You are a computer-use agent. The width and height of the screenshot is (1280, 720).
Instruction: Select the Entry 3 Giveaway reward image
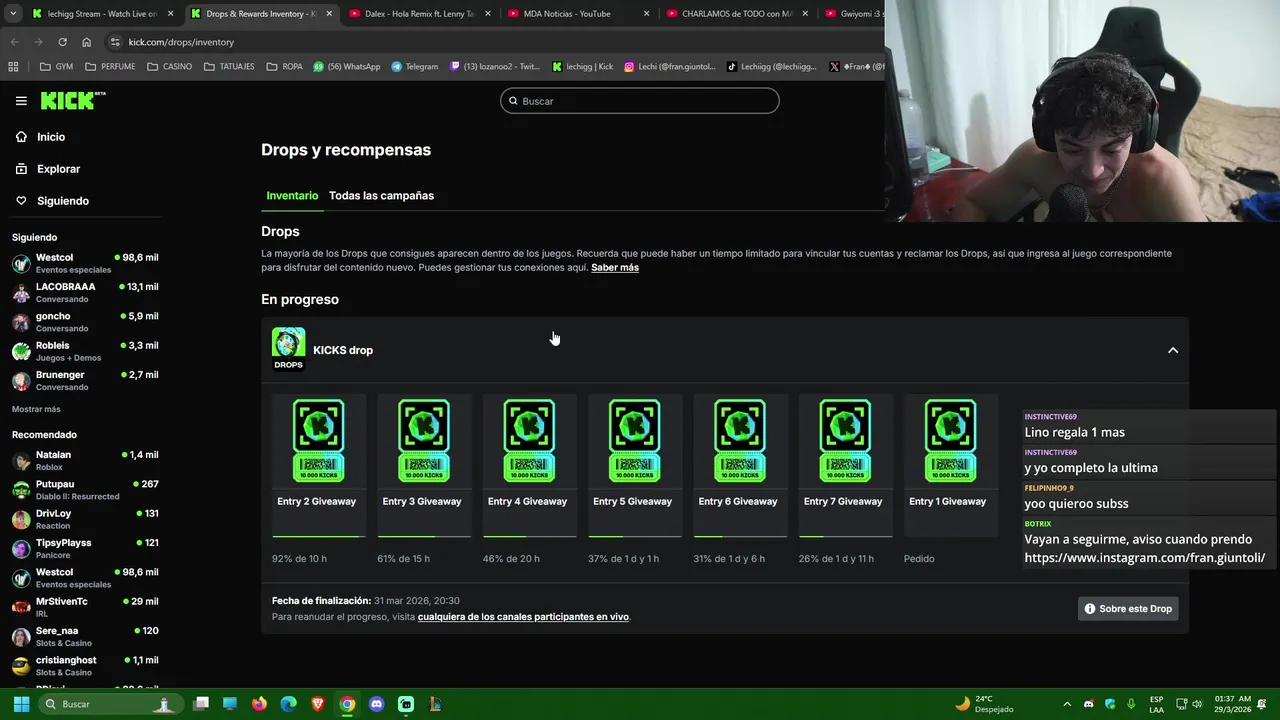[424, 440]
